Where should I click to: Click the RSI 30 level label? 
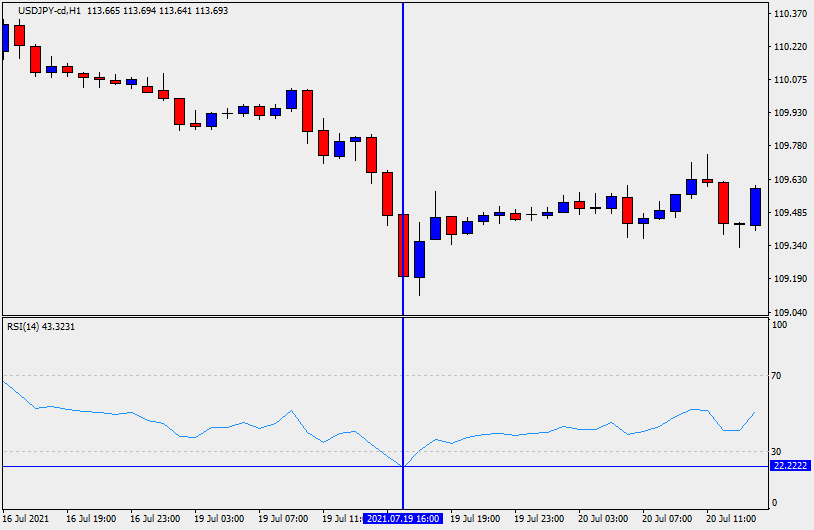(776, 451)
